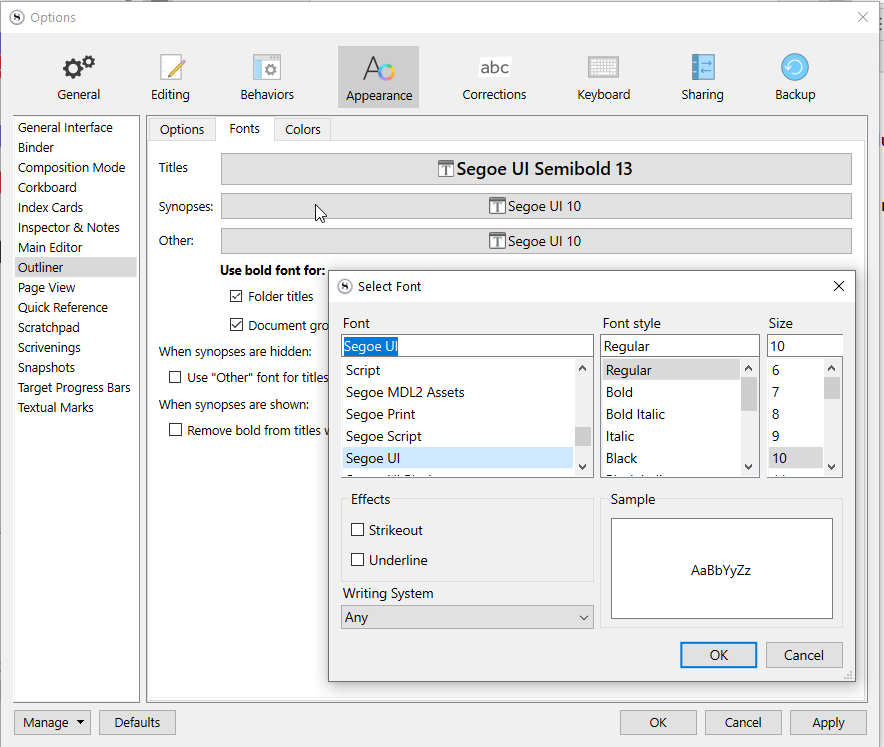
Task: Choose Segoe Print in the font list
Action: point(458,414)
